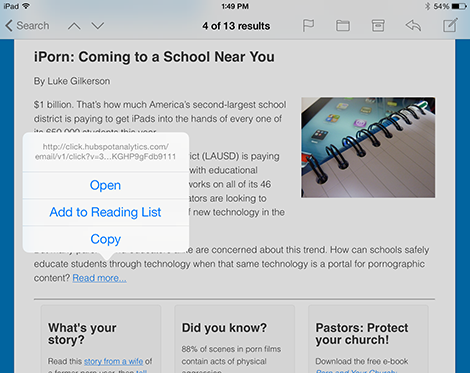Go back to Search results
The width and height of the screenshot is (470, 373).
[x=27, y=26]
